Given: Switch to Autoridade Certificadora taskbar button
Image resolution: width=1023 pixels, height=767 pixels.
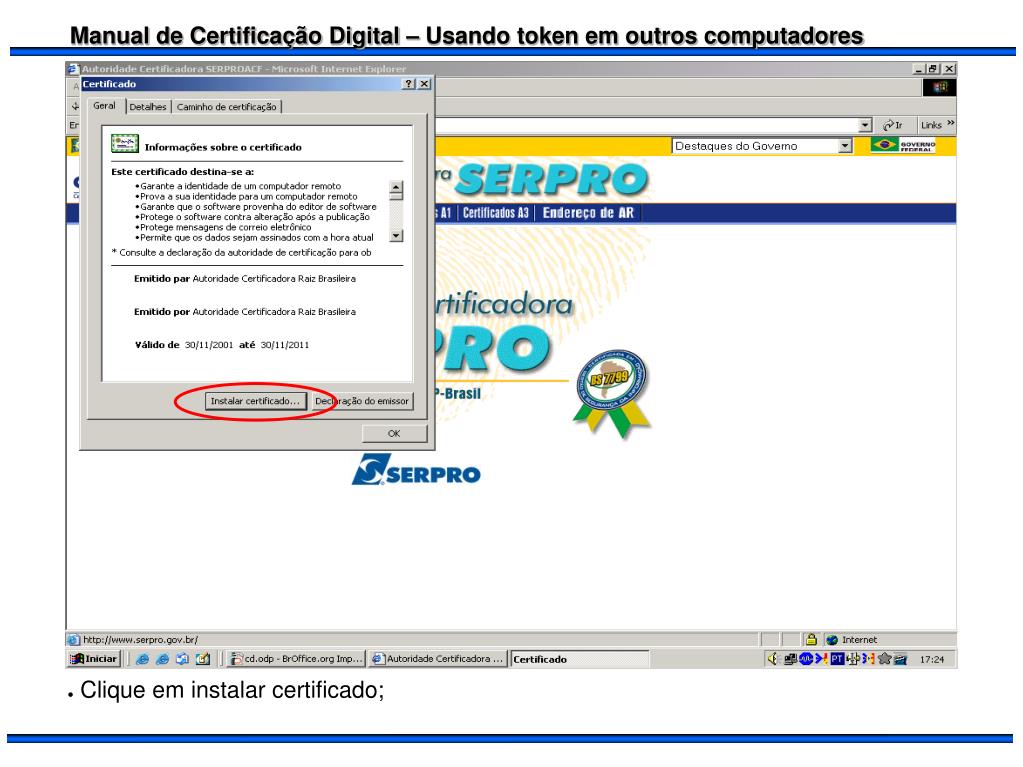Looking at the screenshot, I should tap(438, 659).
